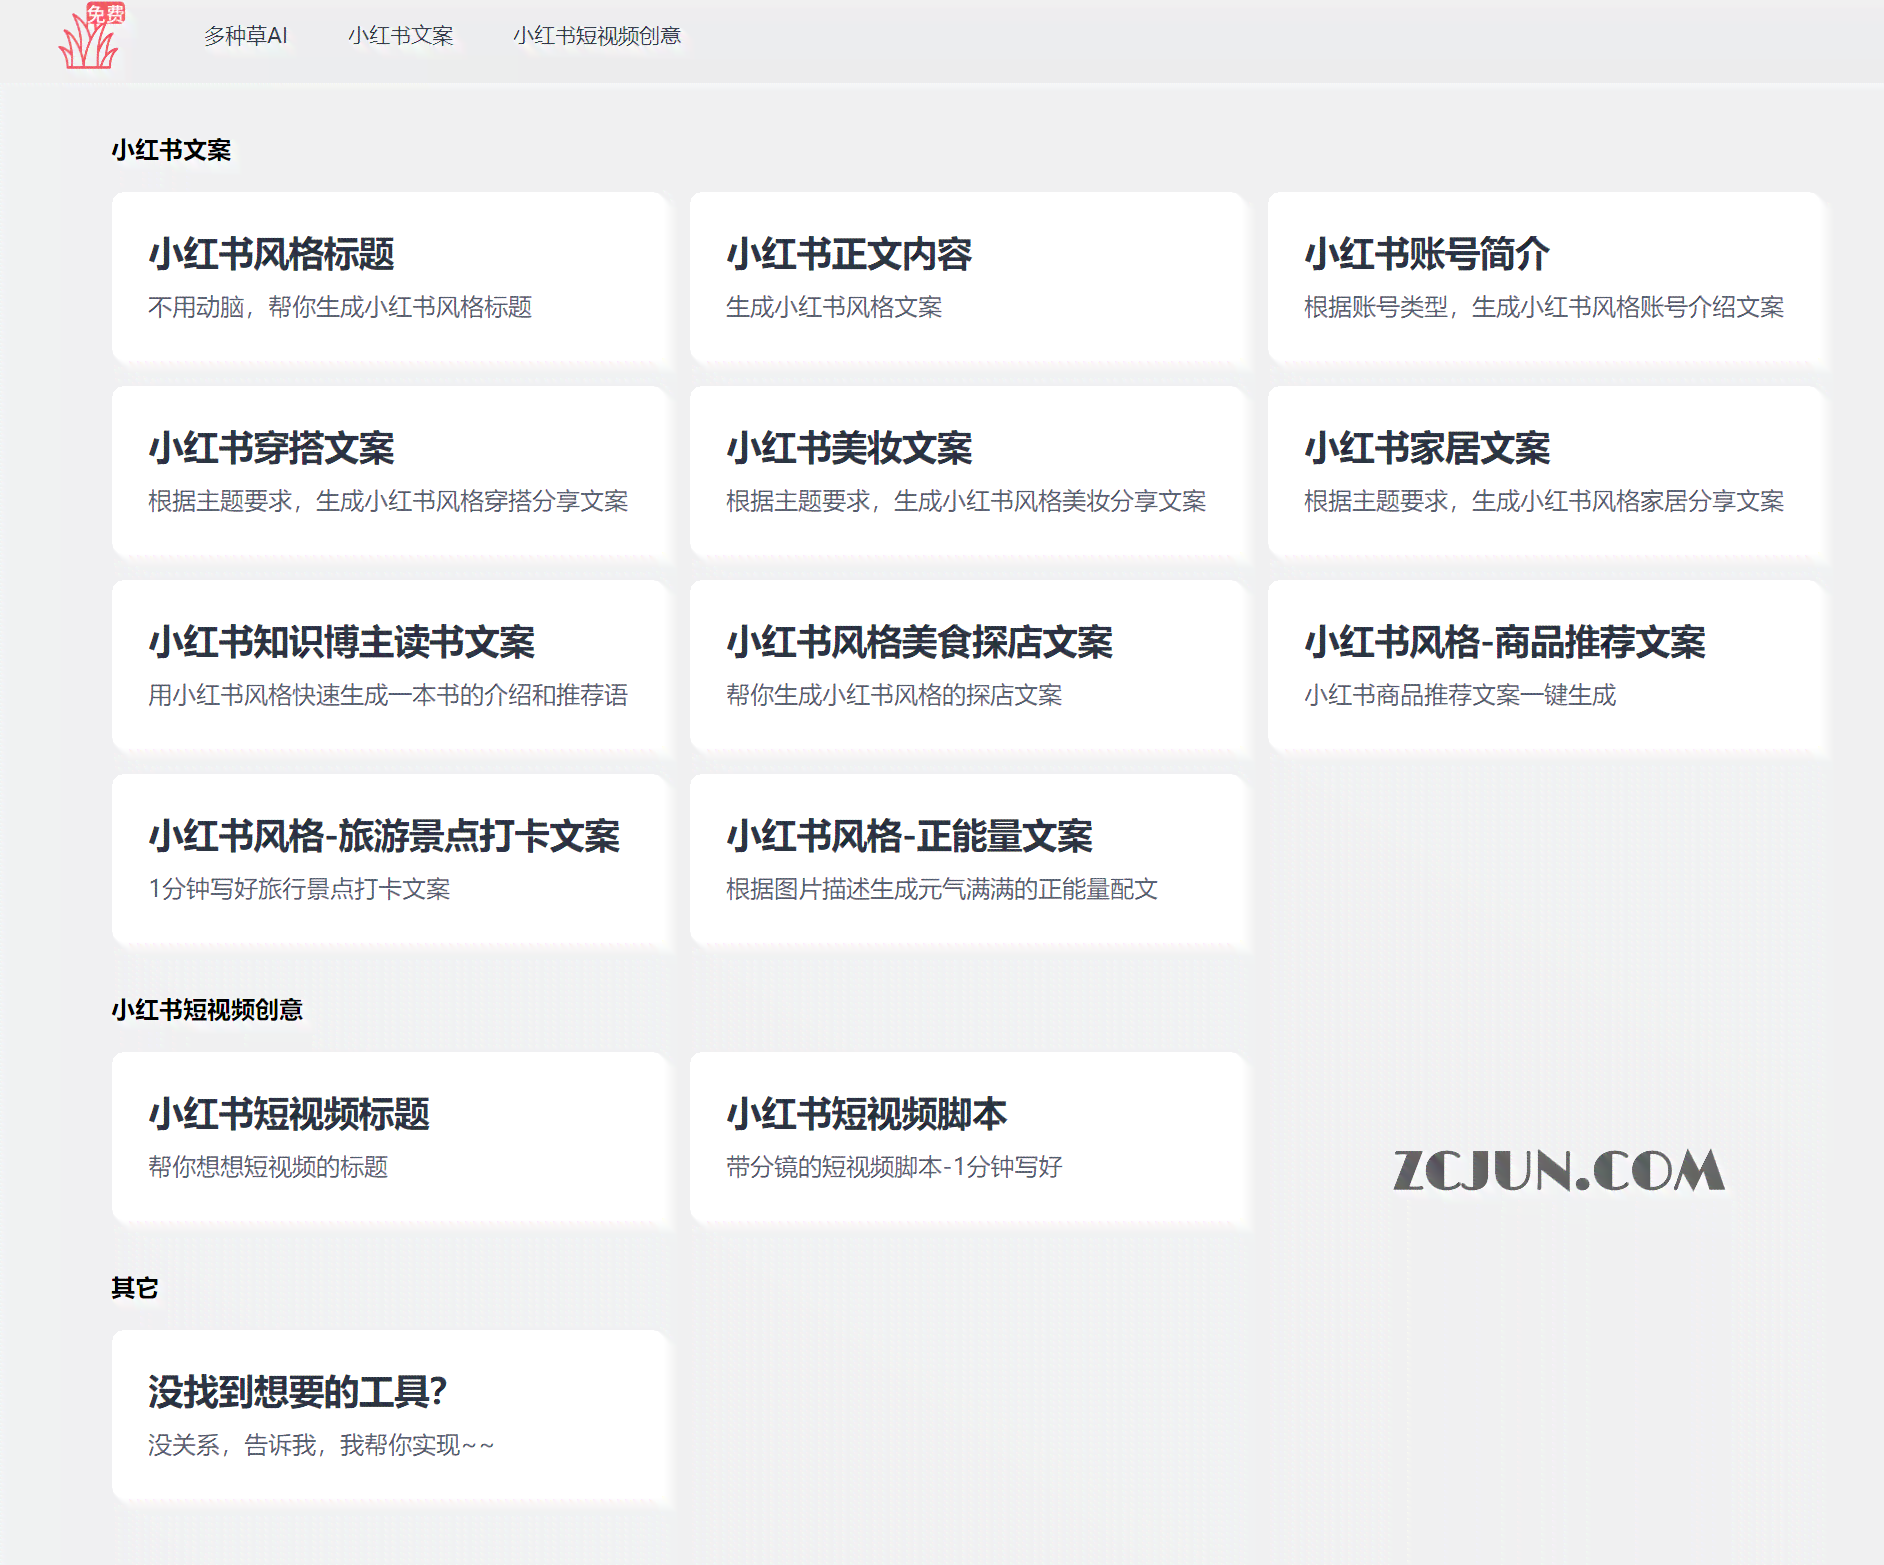Open the 多种草AI nav item
The width and height of the screenshot is (1884, 1565).
(x=246, y=36)
